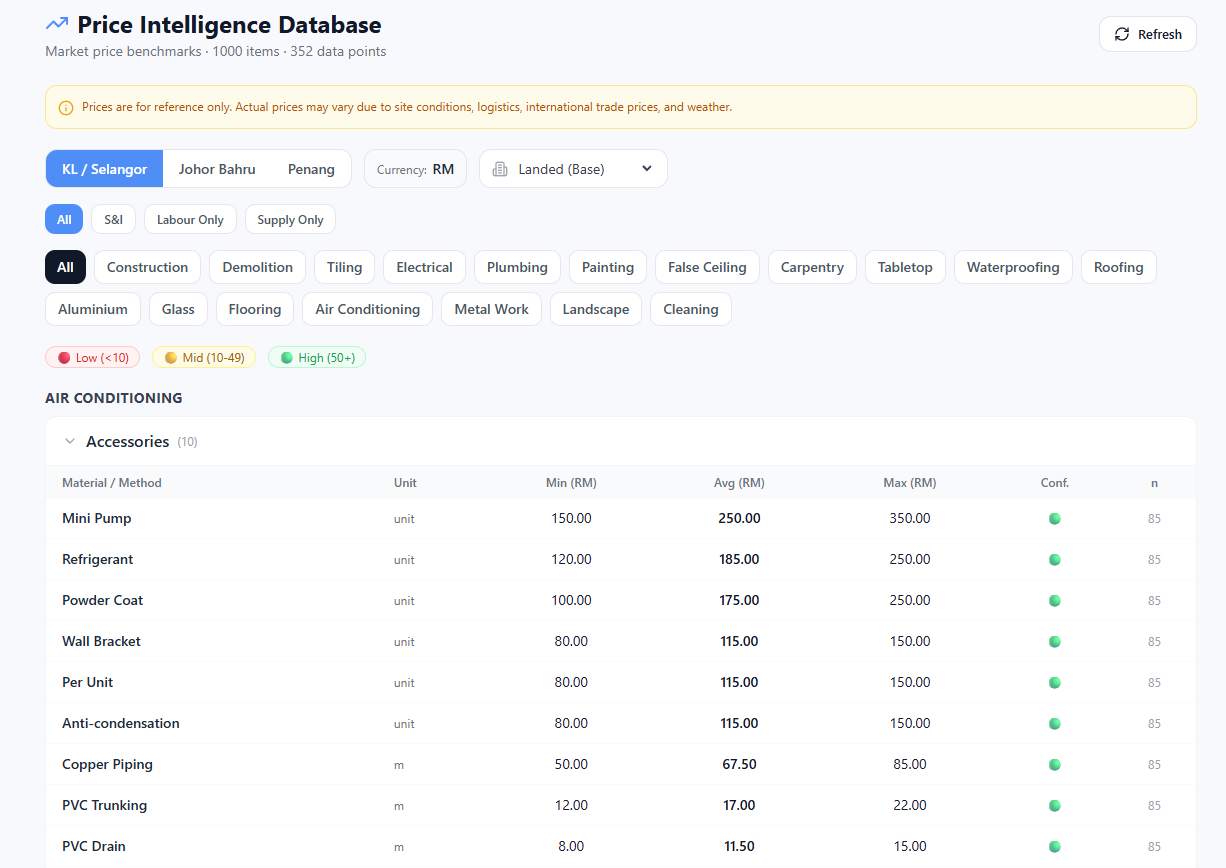Click the Min (RM) column header
Image resolution: width=1226 pixels, height=868 pixels.
[x=571, y=482]
